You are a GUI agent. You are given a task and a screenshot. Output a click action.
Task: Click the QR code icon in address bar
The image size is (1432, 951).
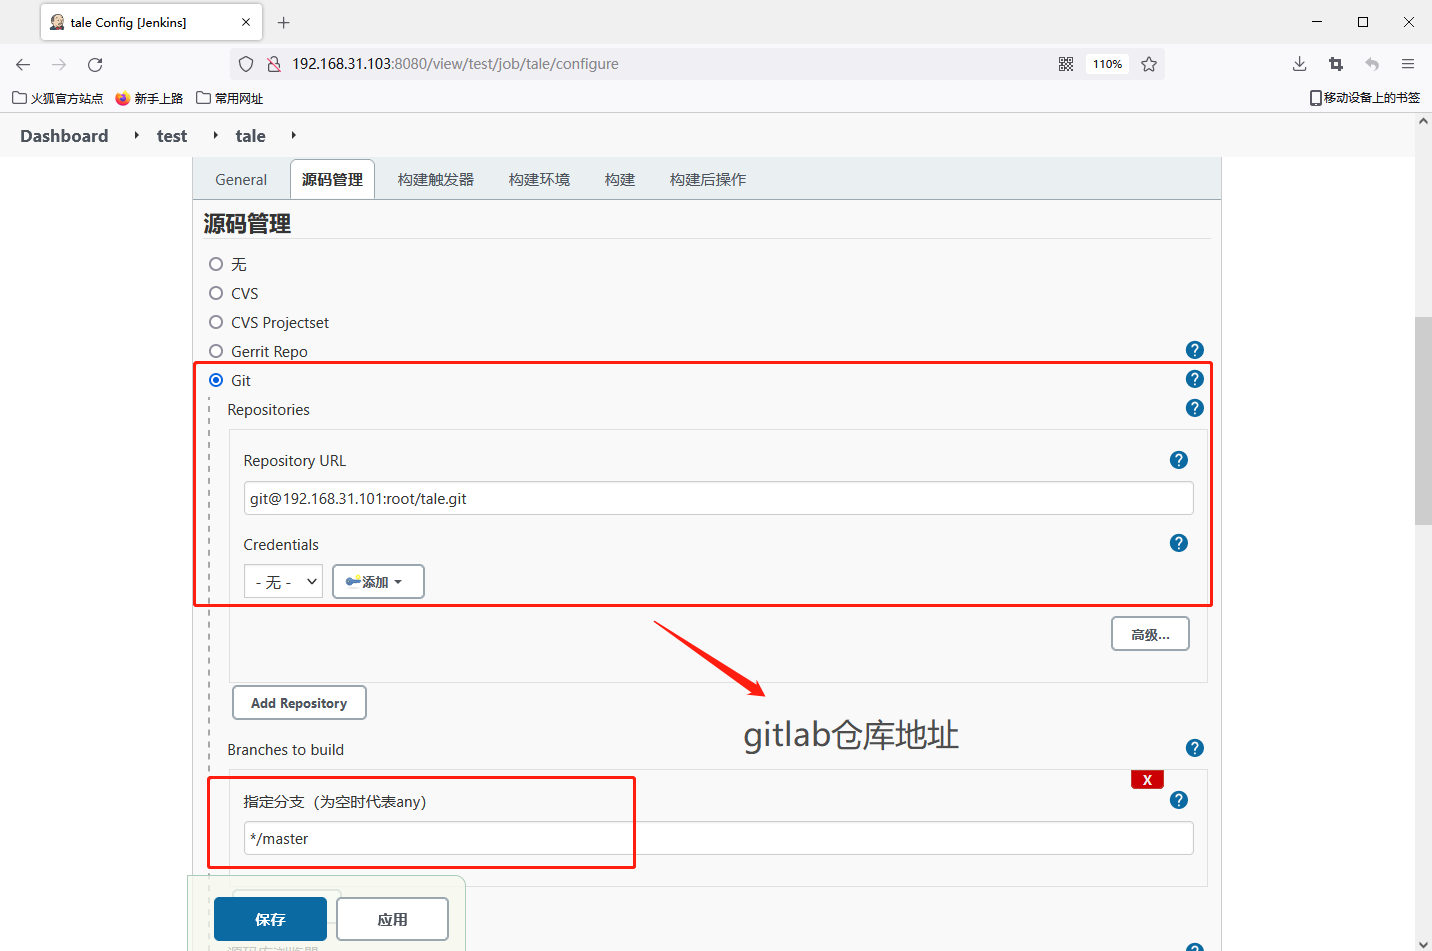[x=1066, y=64]
